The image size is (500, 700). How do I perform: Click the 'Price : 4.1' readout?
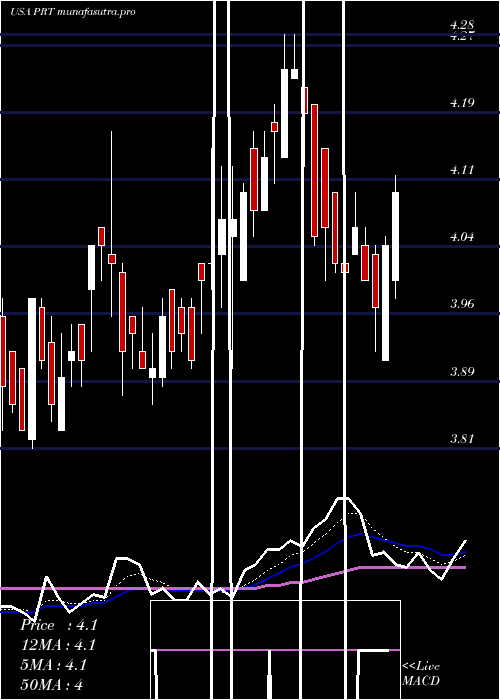tap(59, 625)
